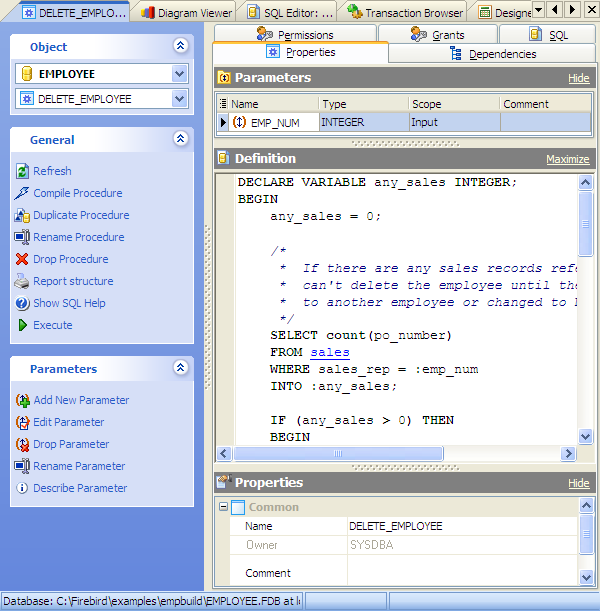
Task: Open the EMPLOYEE database dropdown
Action: pos(180,74)
